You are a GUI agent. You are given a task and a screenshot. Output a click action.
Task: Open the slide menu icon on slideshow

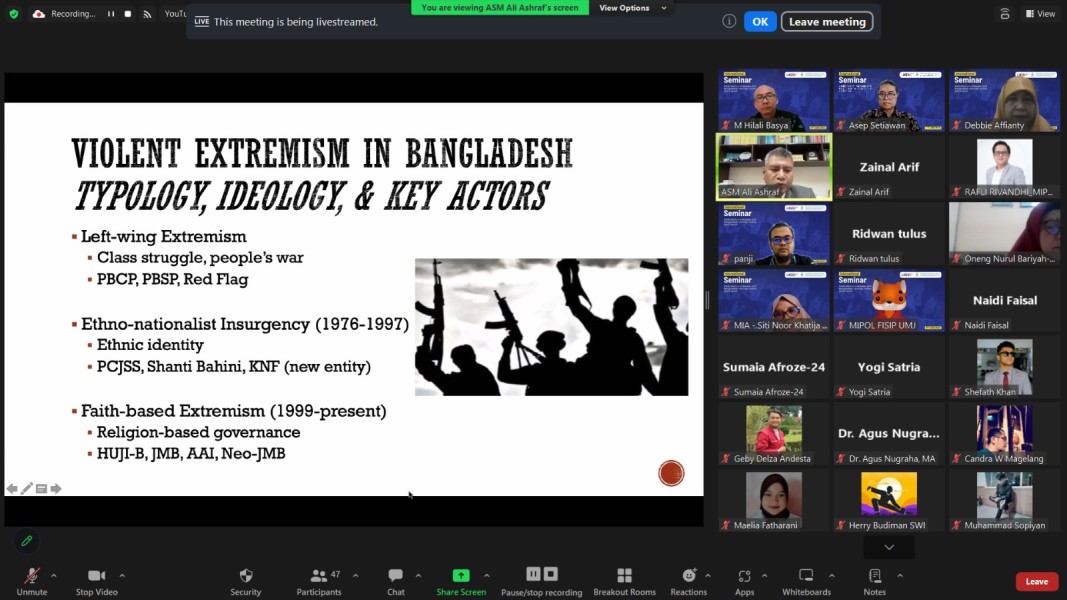pyautogui.click(x=42, y=488)
